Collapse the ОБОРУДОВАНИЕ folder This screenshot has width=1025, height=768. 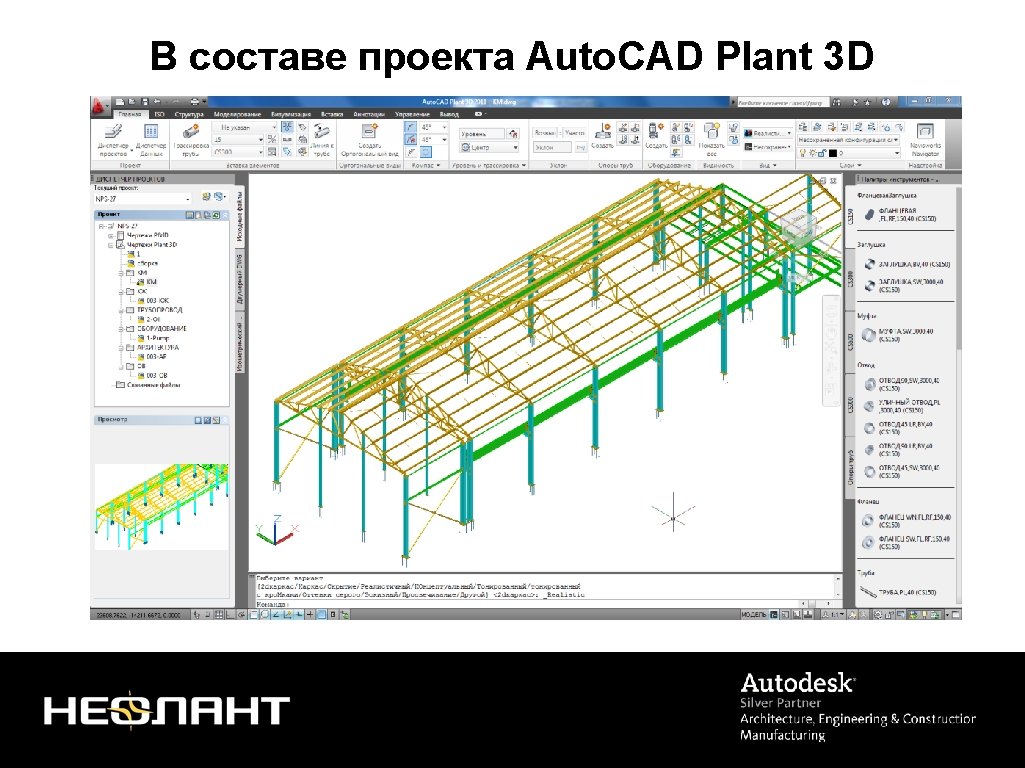tap(121, 329)
